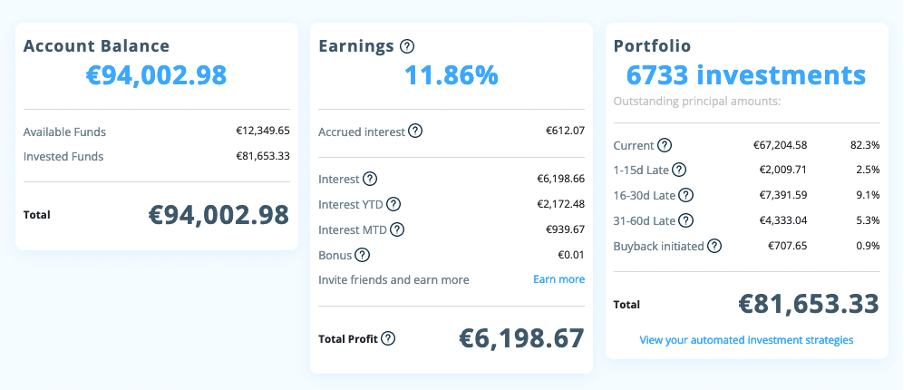Open help for 31-60d Late
Image resolution: width=904 pixels, height=390 pixels.
686,220
